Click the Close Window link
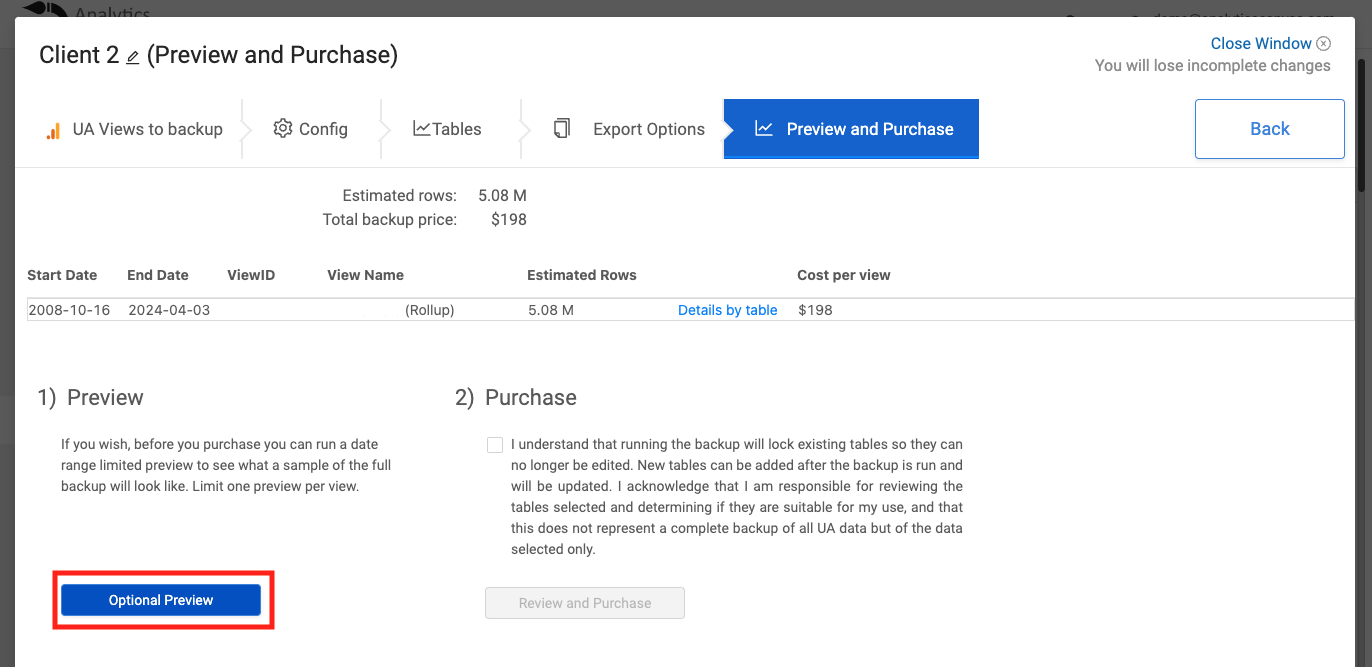The height and width of the screenshot is (667, 1372). [1261, 43]
